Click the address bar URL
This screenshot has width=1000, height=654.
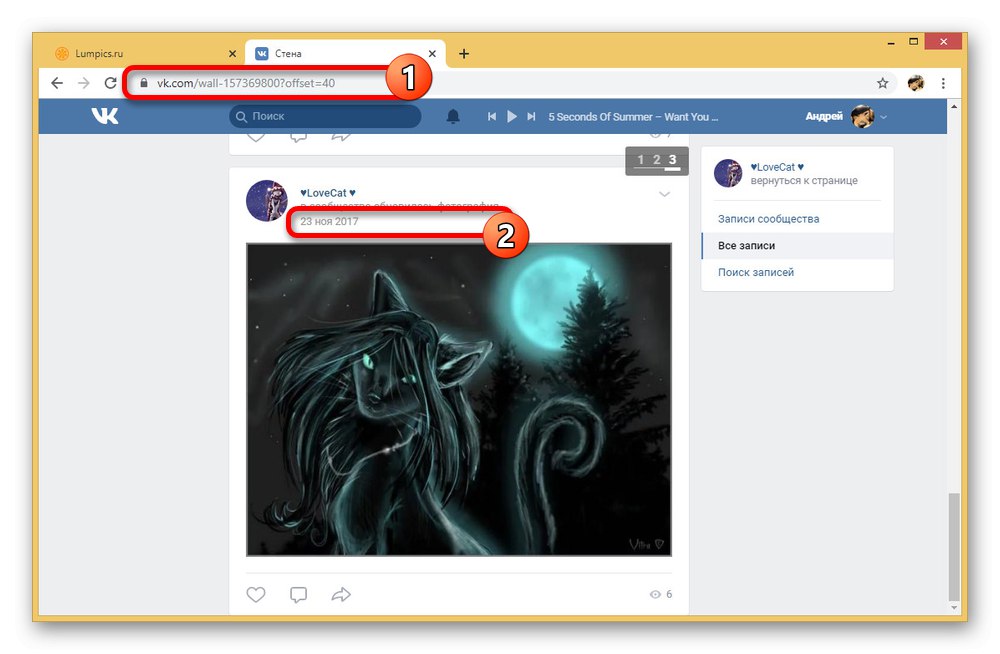point(246,83)
